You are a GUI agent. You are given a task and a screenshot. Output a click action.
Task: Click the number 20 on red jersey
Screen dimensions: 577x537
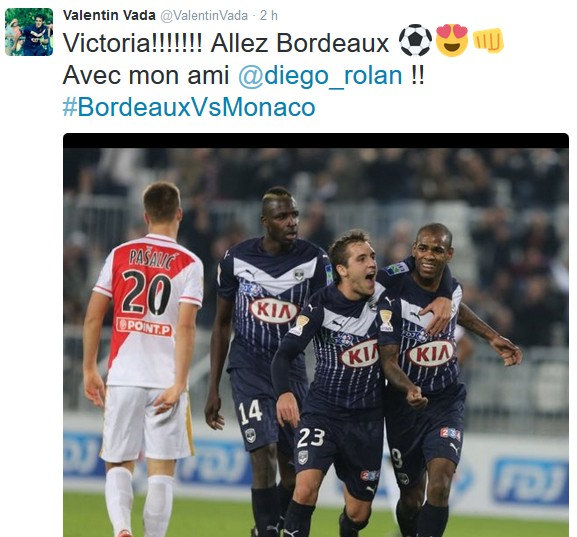(146, 293)
